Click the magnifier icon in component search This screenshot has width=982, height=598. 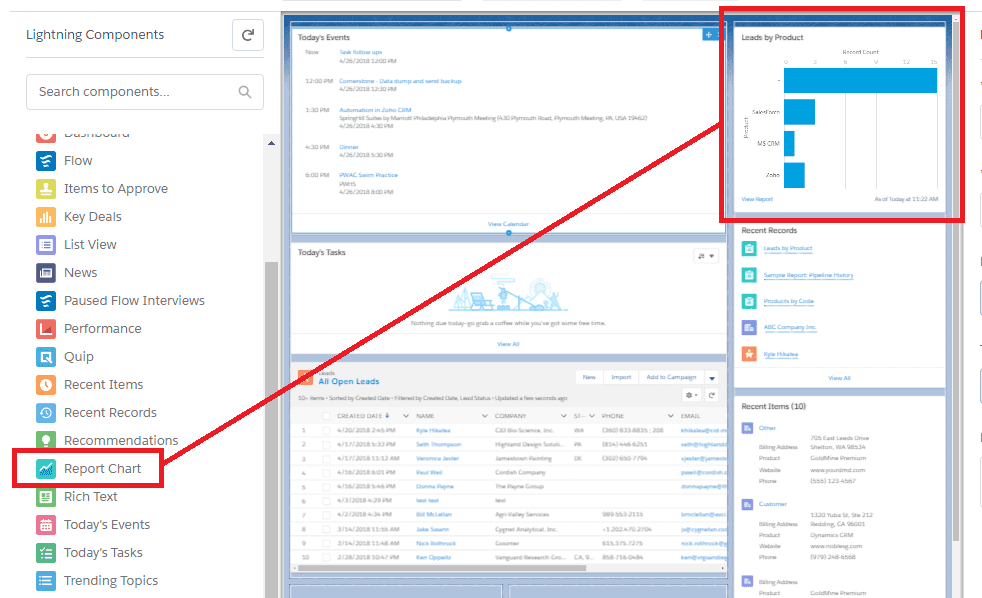pyautogui.click(x=245, y=92)
